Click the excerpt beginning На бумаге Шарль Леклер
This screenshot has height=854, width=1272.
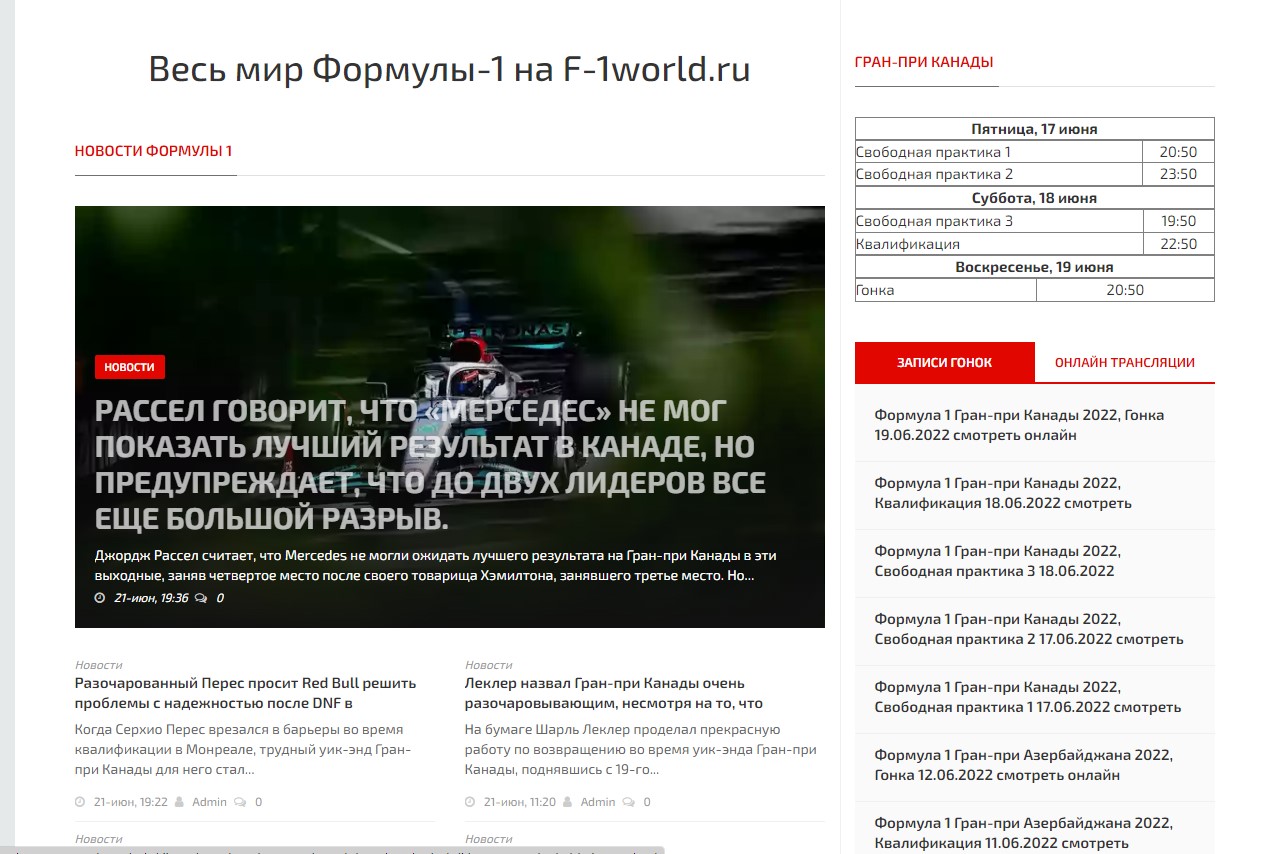coord(640,750)
